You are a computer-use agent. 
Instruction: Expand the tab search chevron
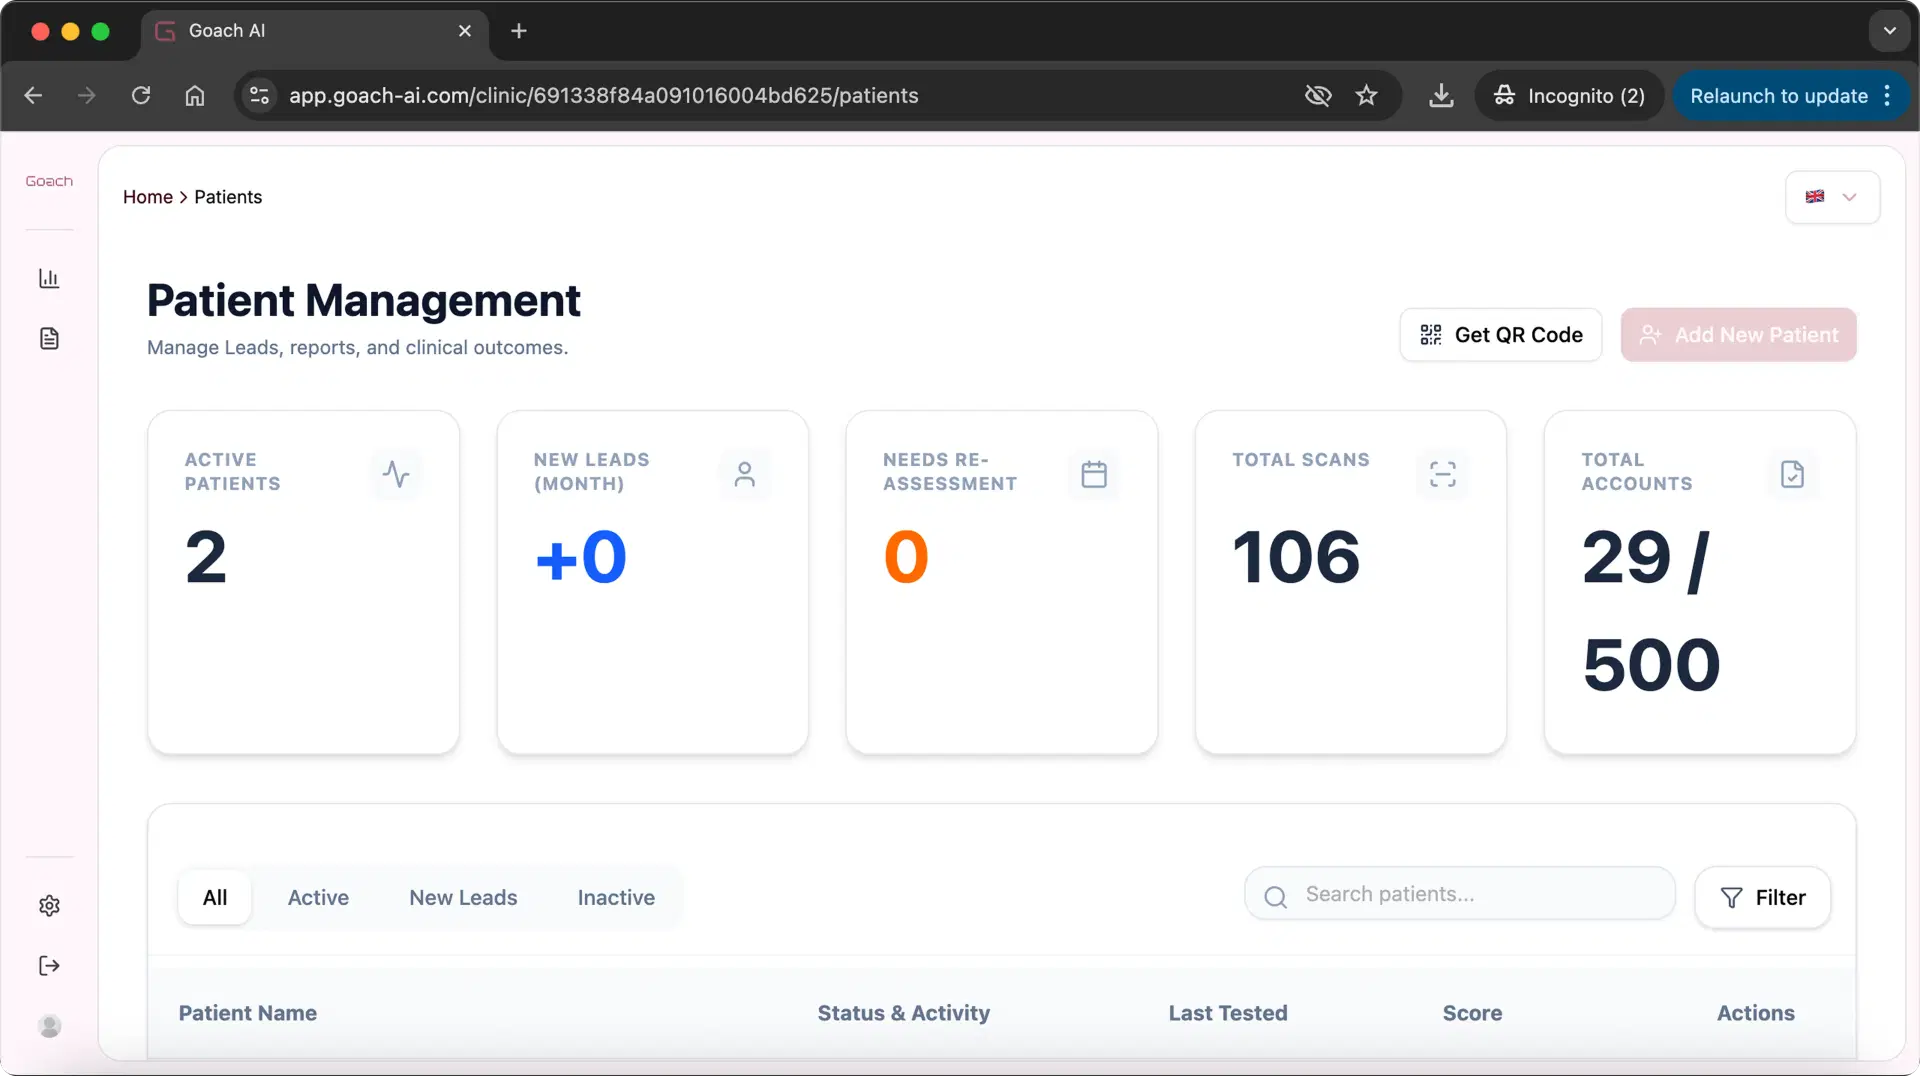click(1889, 31)
